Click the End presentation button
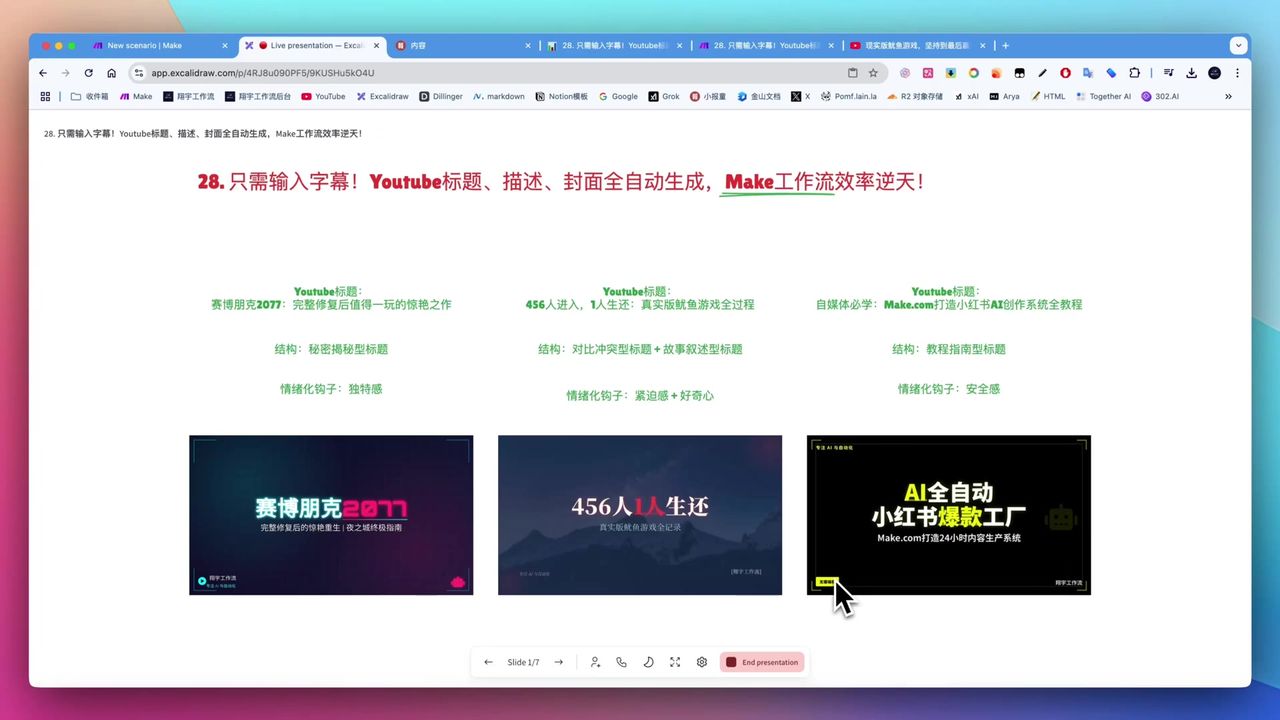The image size is (1280, 720). 762,662
